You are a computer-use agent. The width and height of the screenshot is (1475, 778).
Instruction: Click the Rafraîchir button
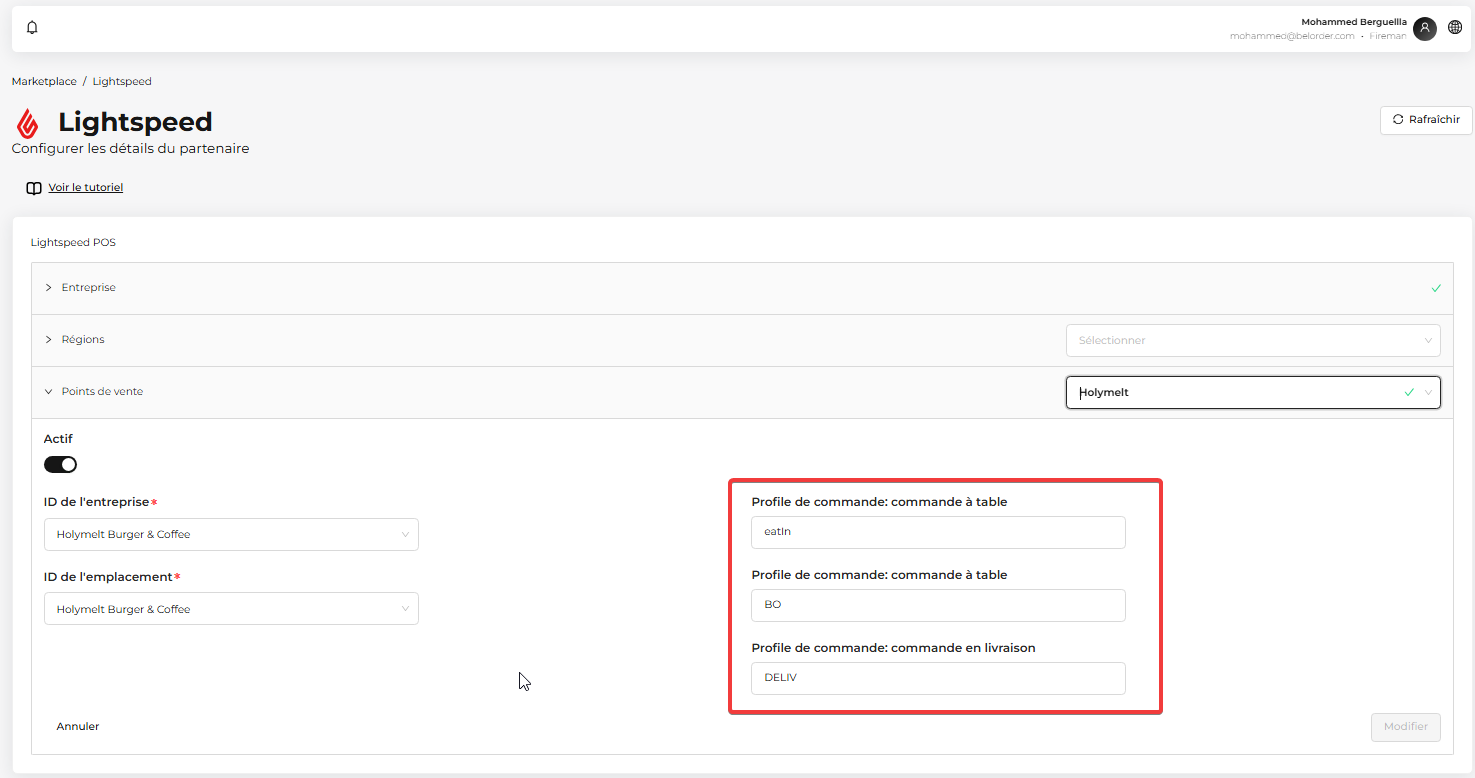pyautogui.click(x=1426, y=119)
